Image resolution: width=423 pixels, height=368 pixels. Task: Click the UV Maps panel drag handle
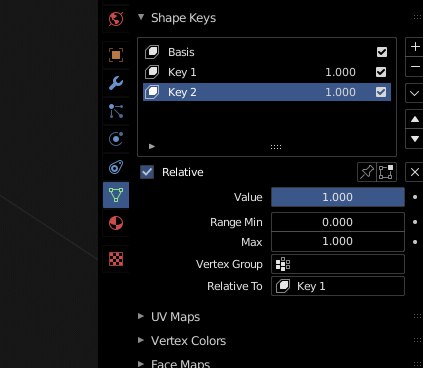(x=417, y=316)
